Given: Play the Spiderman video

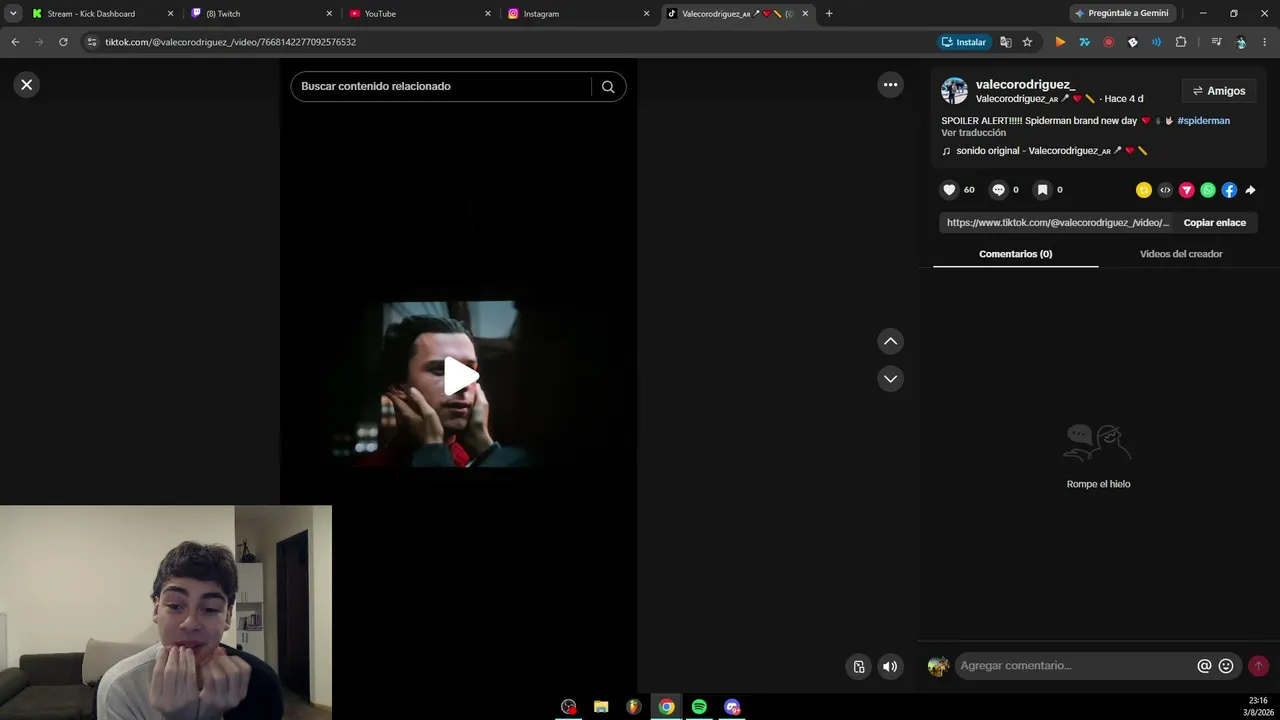Looking at the screenshot, I should coord(460,376).
